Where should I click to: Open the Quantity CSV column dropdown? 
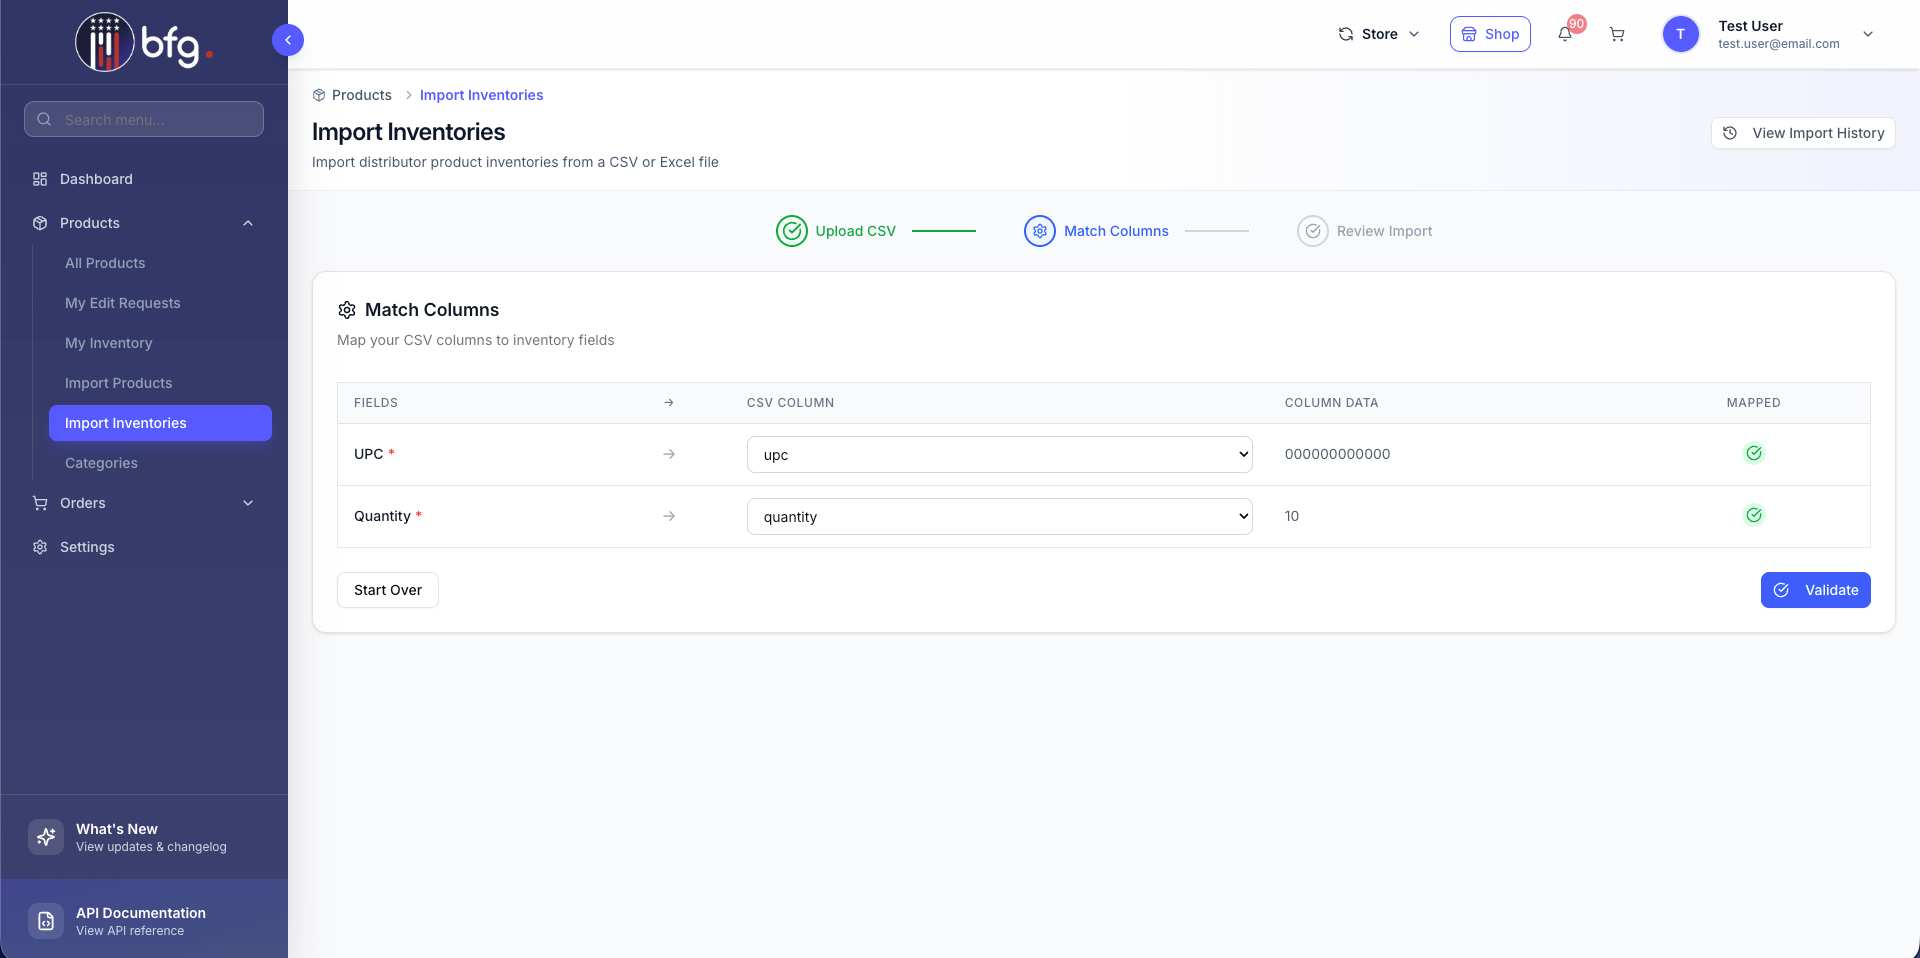[x=999, y=517]
